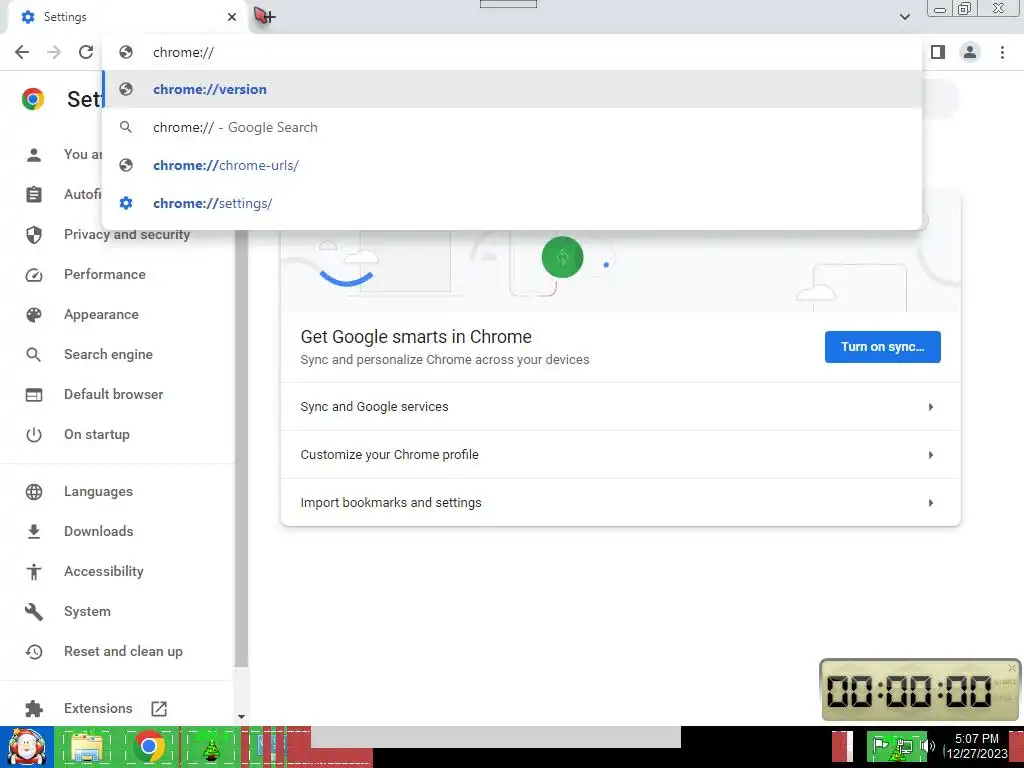This screenshot has width=1024, height=768.
Task: Go back using the back arrow
Action: (x=22, y=52)
